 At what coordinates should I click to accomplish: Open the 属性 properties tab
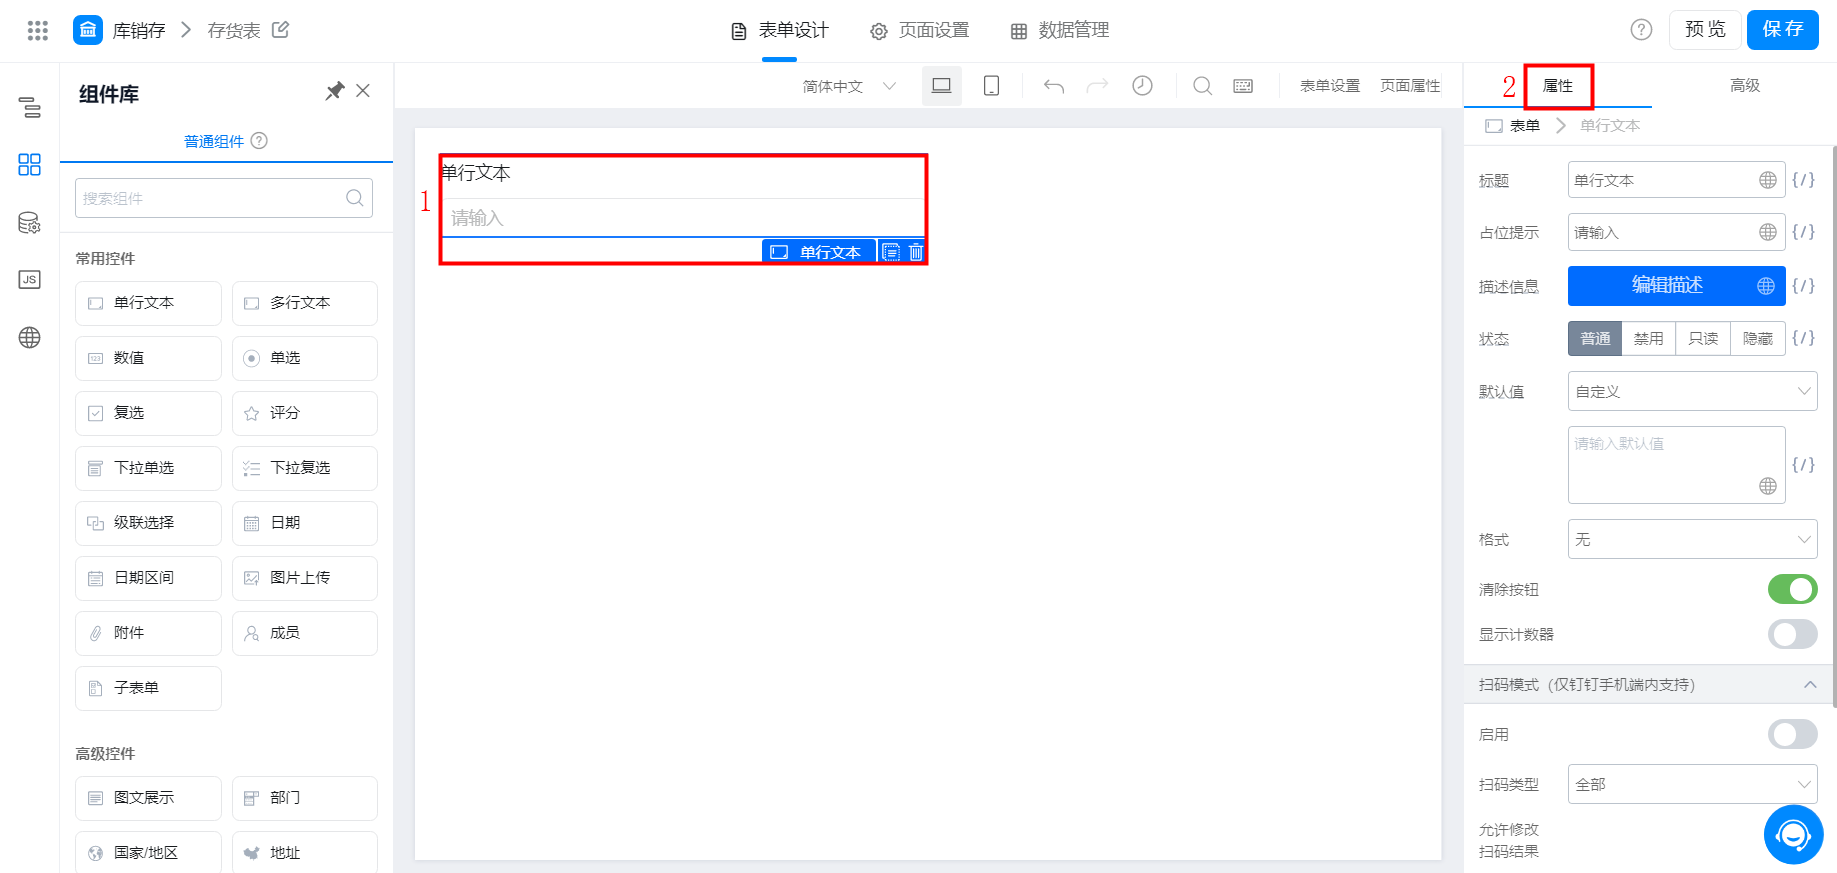1558,86
